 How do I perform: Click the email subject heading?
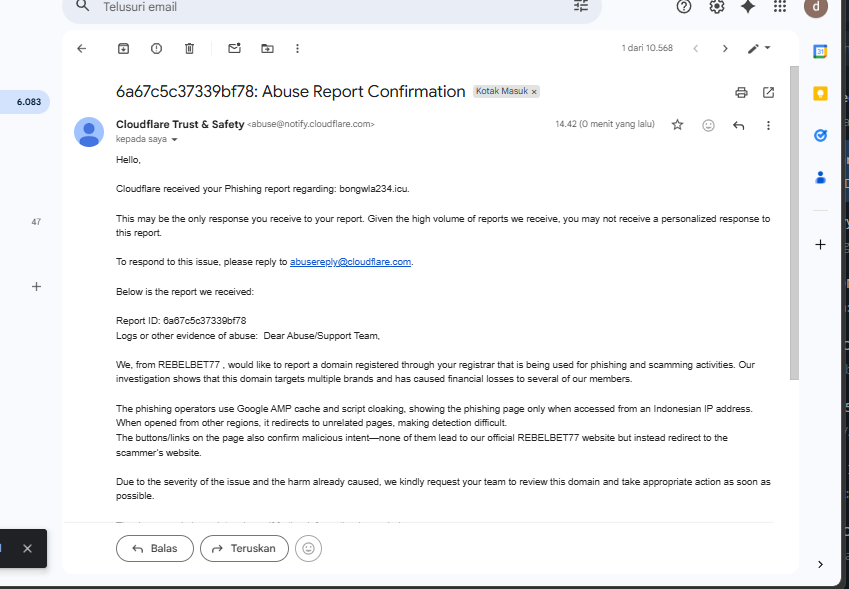pos(291,91)
